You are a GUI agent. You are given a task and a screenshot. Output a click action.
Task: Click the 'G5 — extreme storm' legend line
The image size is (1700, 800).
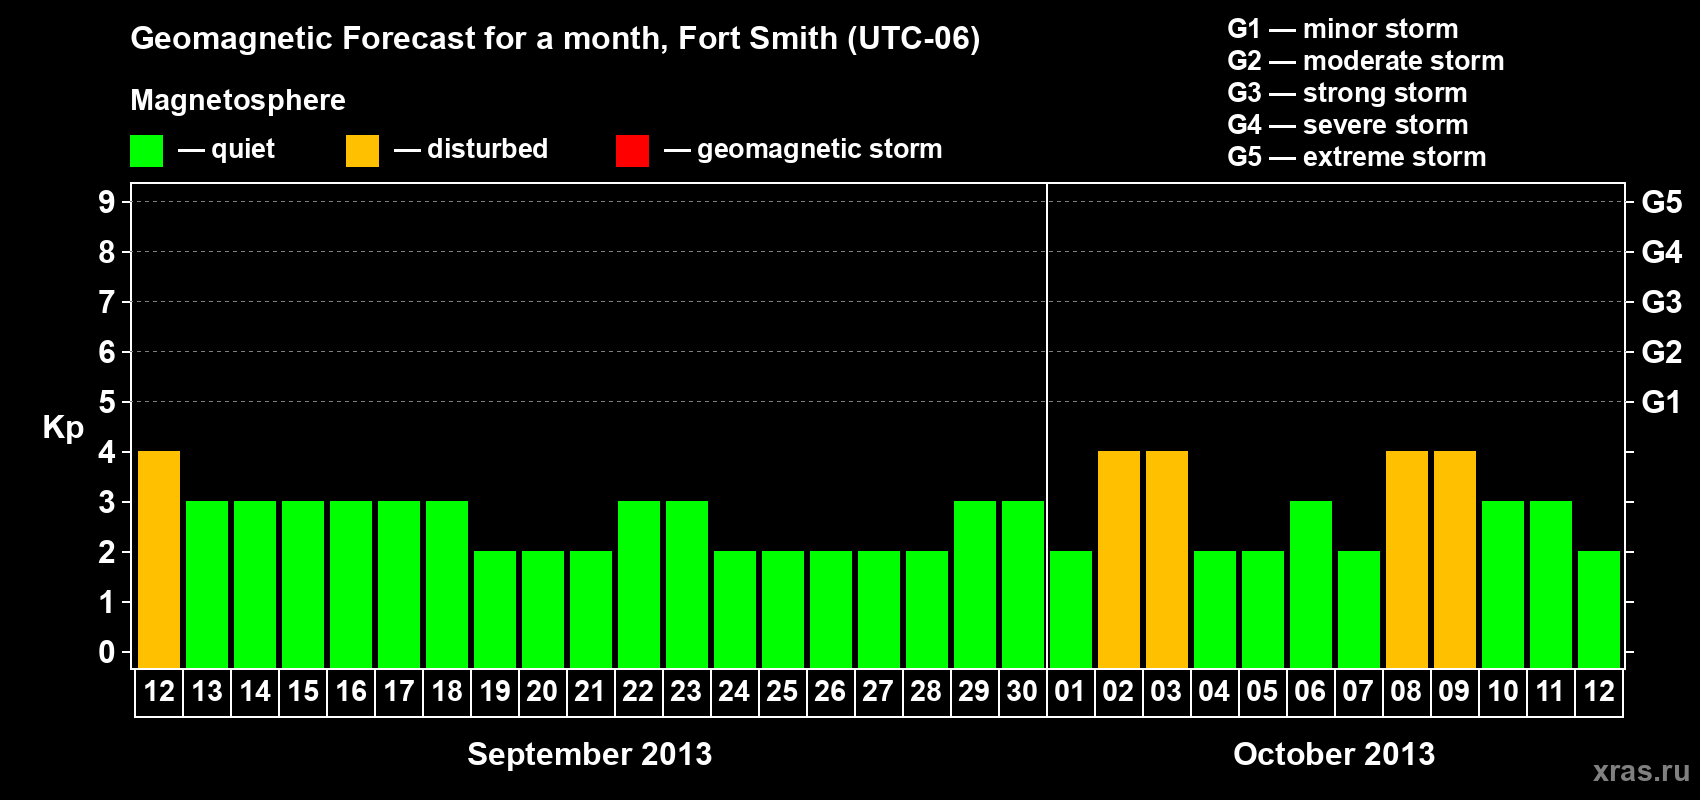pos(1357,157)
